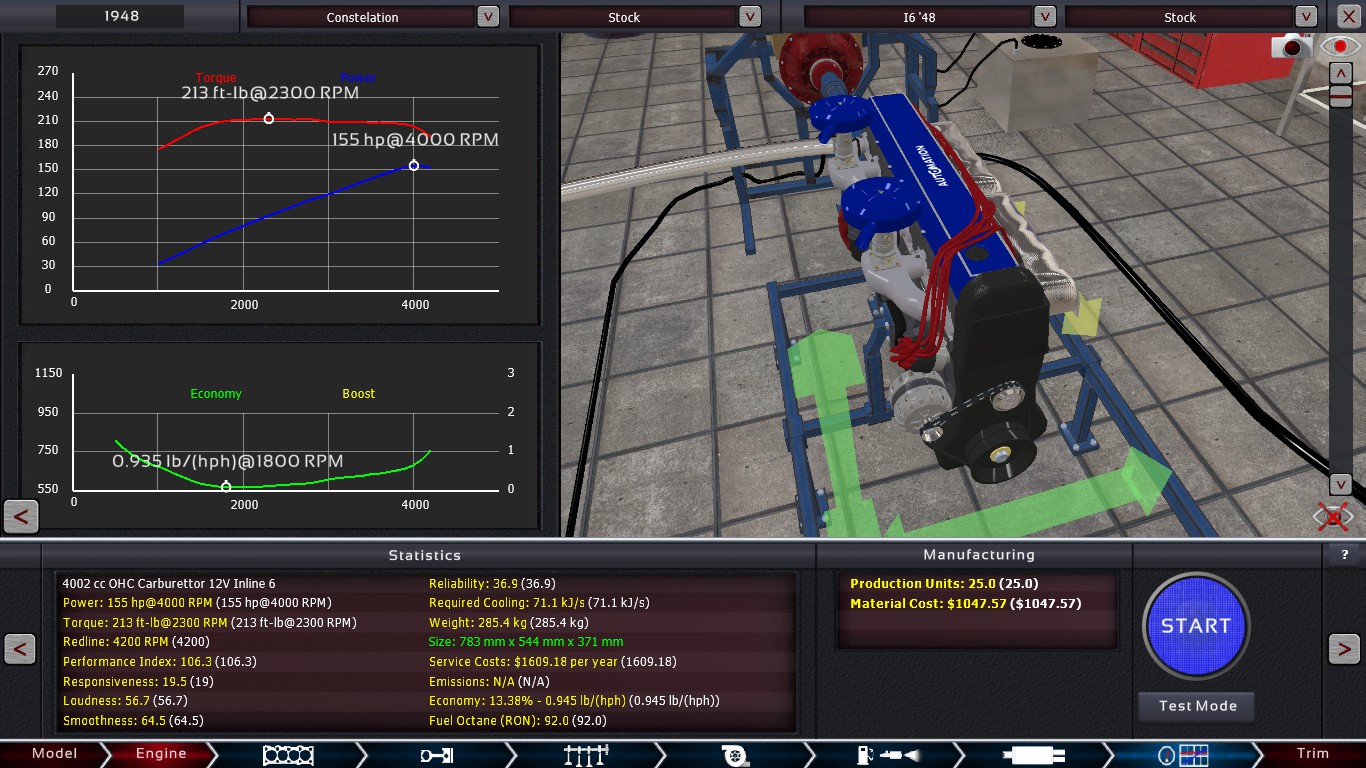Open the turbocharger aspiration tab icon
Screen dimensions: 1366x768
[x=736, y=755]
